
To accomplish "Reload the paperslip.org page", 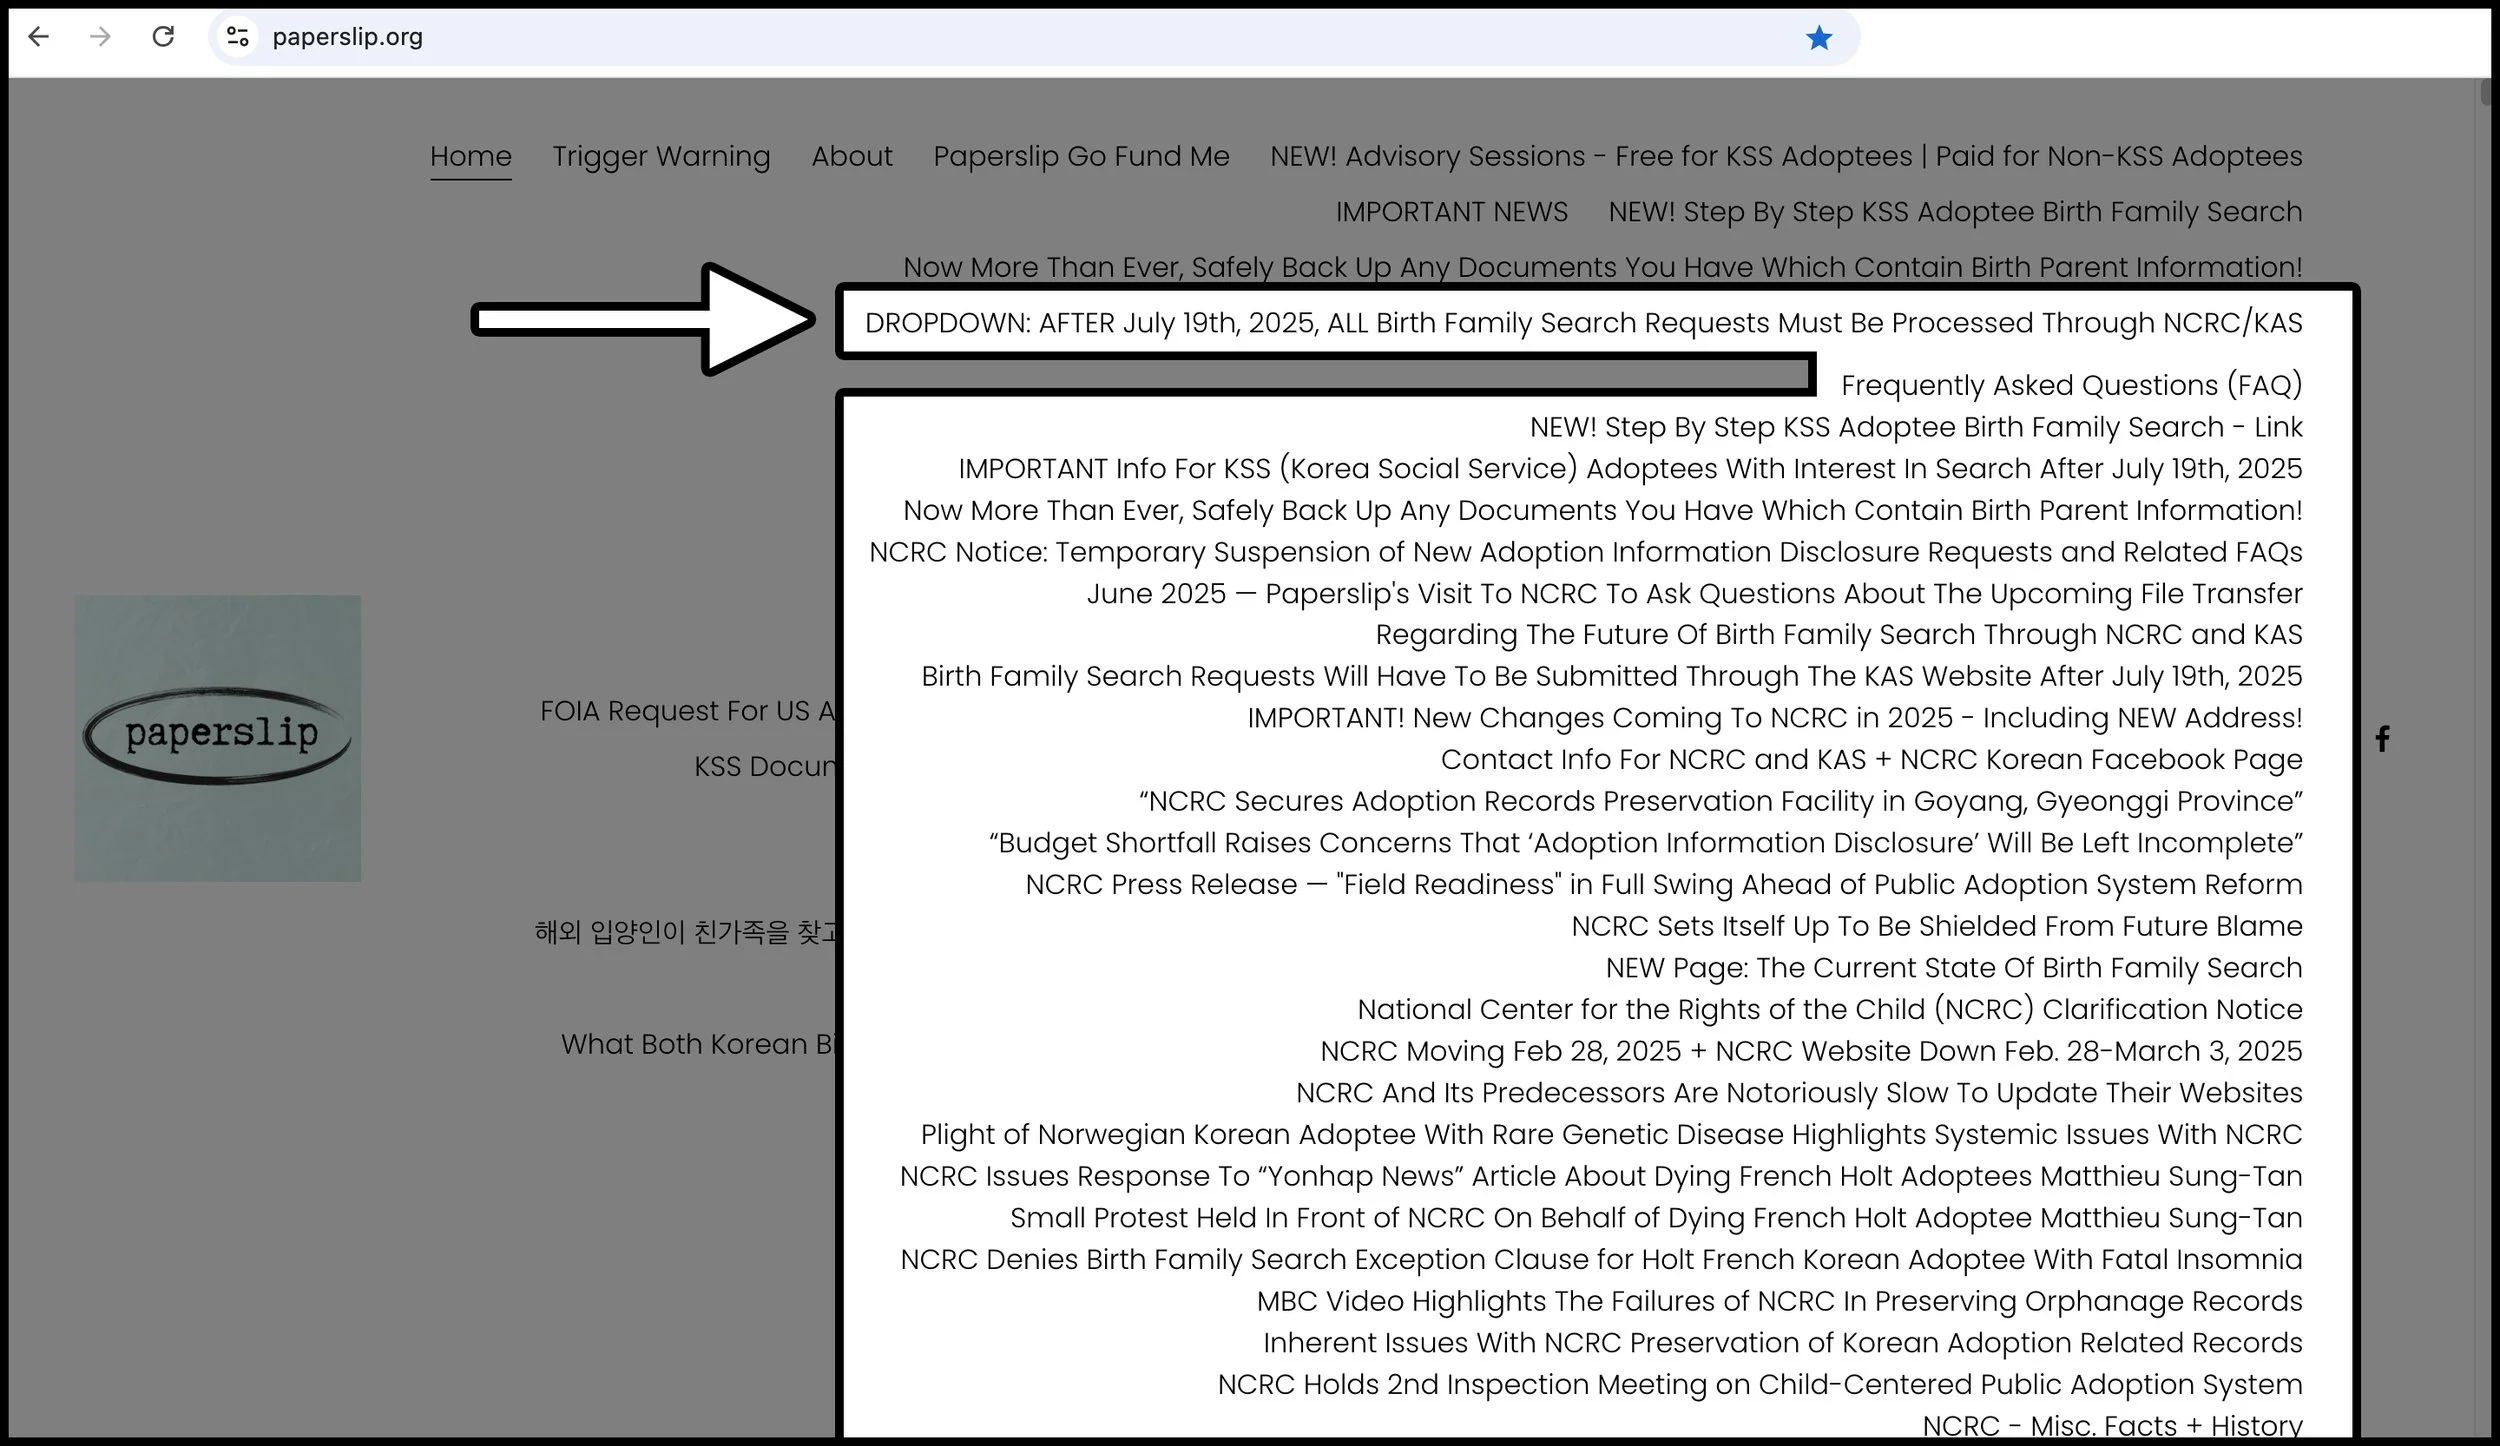I will (x=163, y=37).
